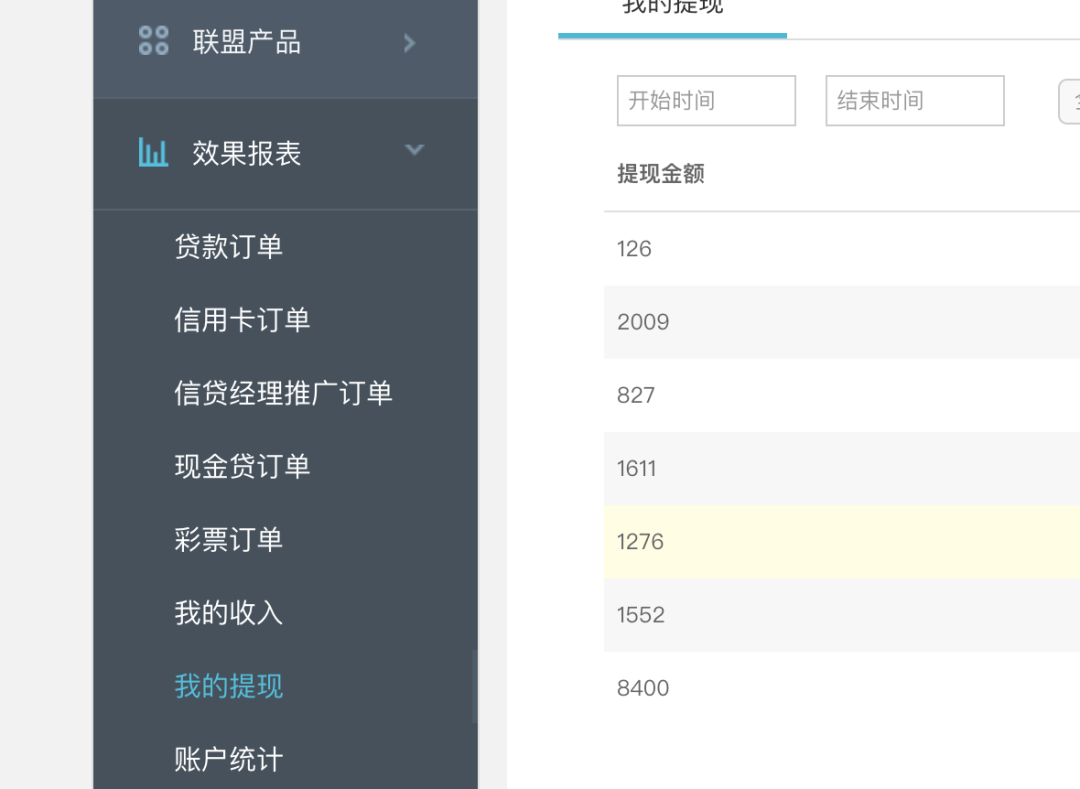Image resolution: width=1080 pixels, height=789 pixels.
Task: Click the 效果报表 bar chart icon
Action: (x=153, y=153)
